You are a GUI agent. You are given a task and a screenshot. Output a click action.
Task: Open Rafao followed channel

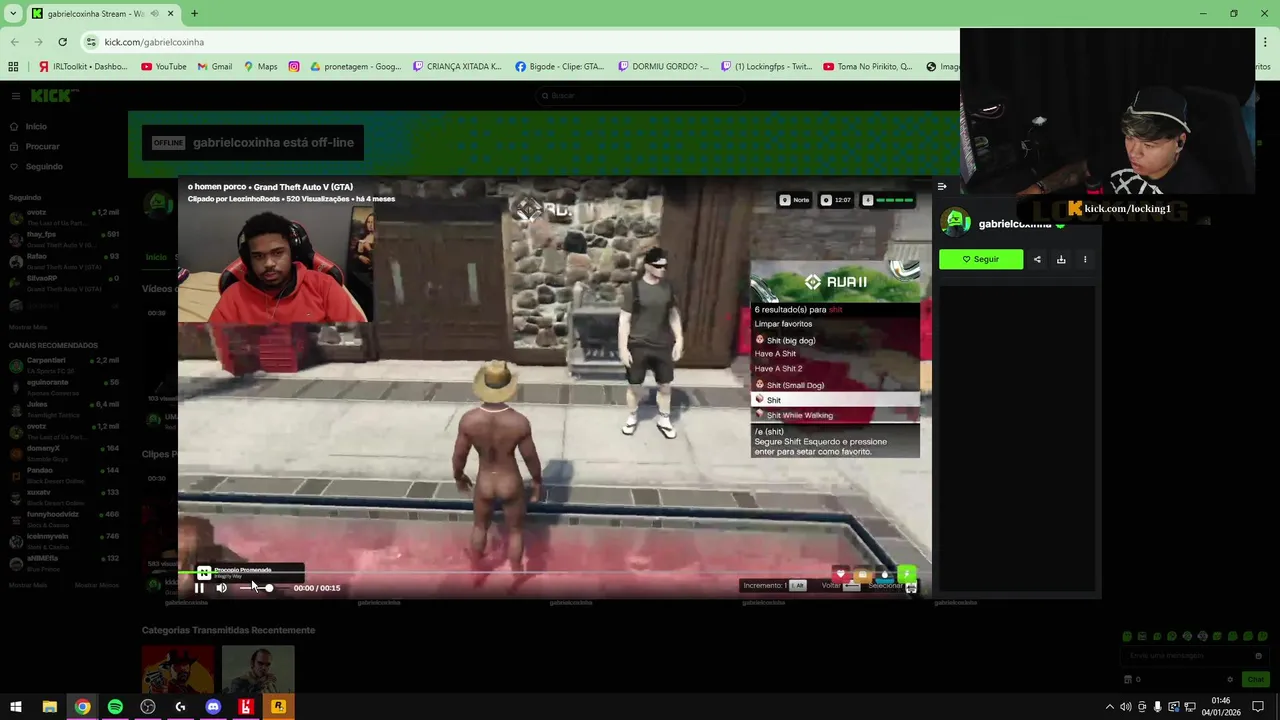click(64, 261)
